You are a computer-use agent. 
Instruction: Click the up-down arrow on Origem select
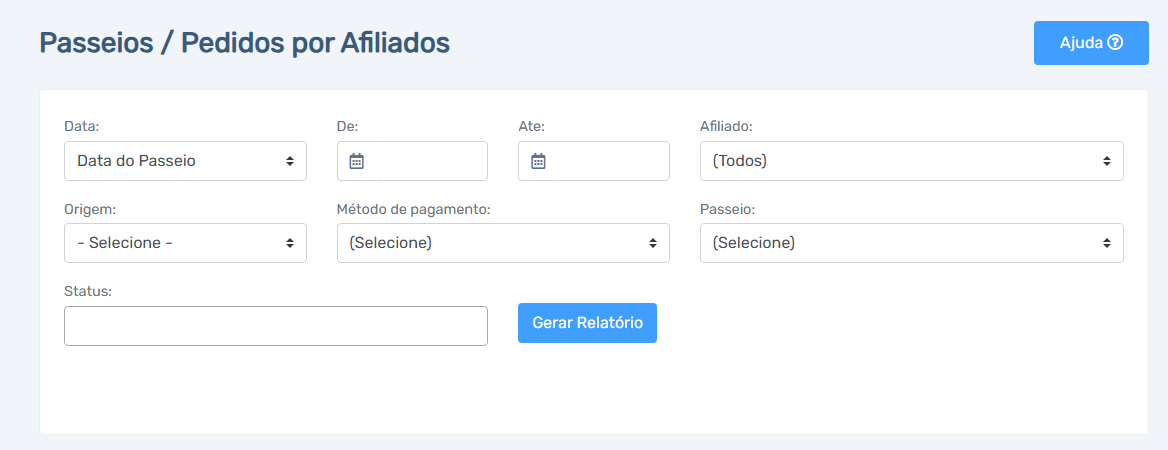(290, 243)
